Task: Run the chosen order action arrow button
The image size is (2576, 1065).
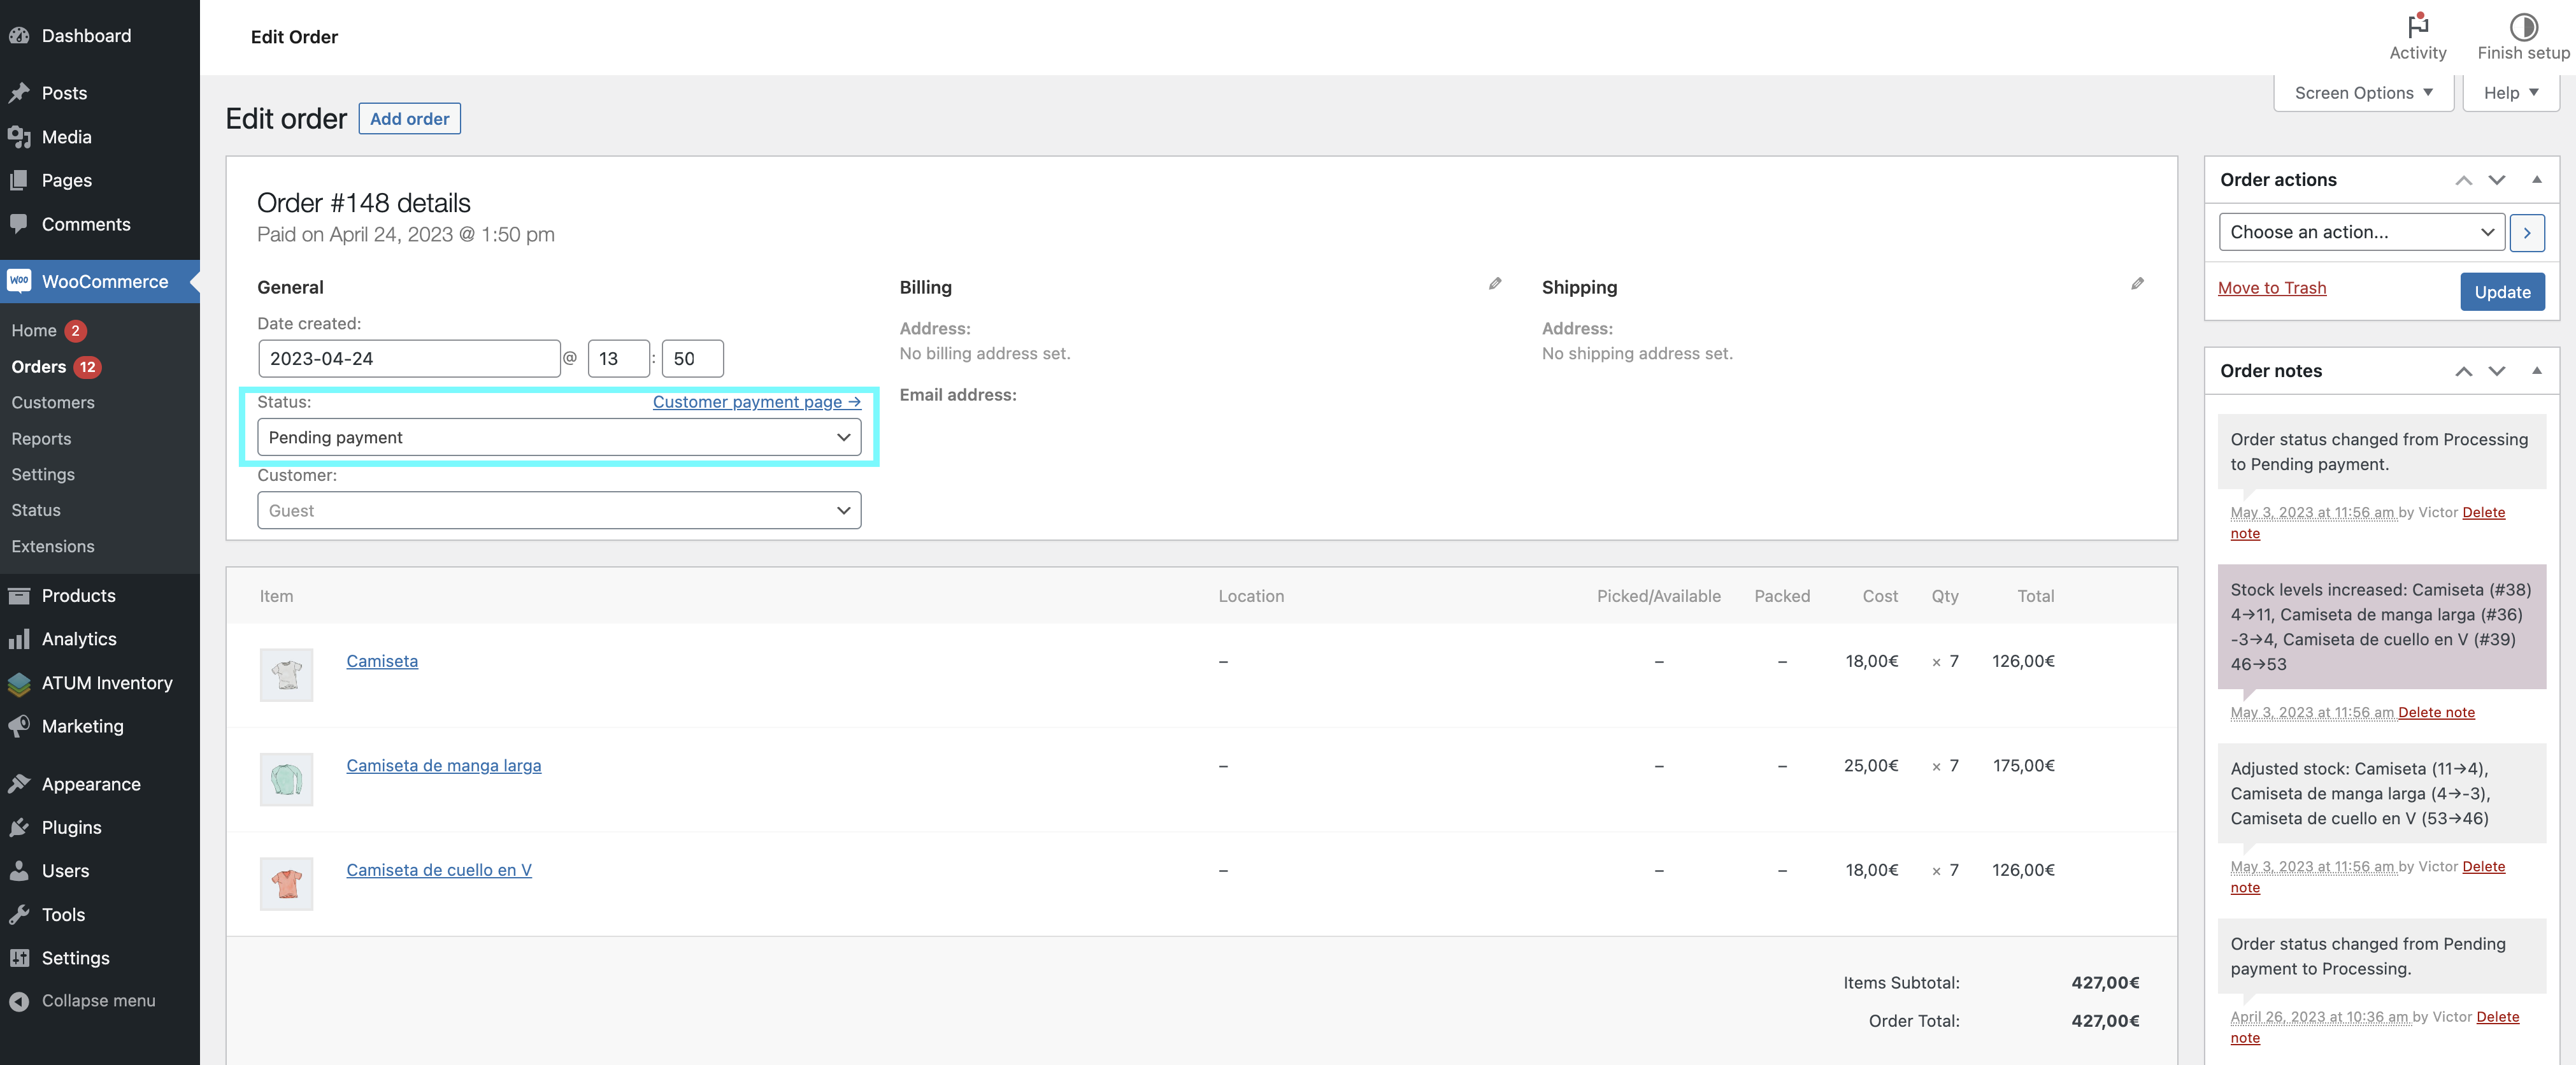Action: pos(2527,232)
